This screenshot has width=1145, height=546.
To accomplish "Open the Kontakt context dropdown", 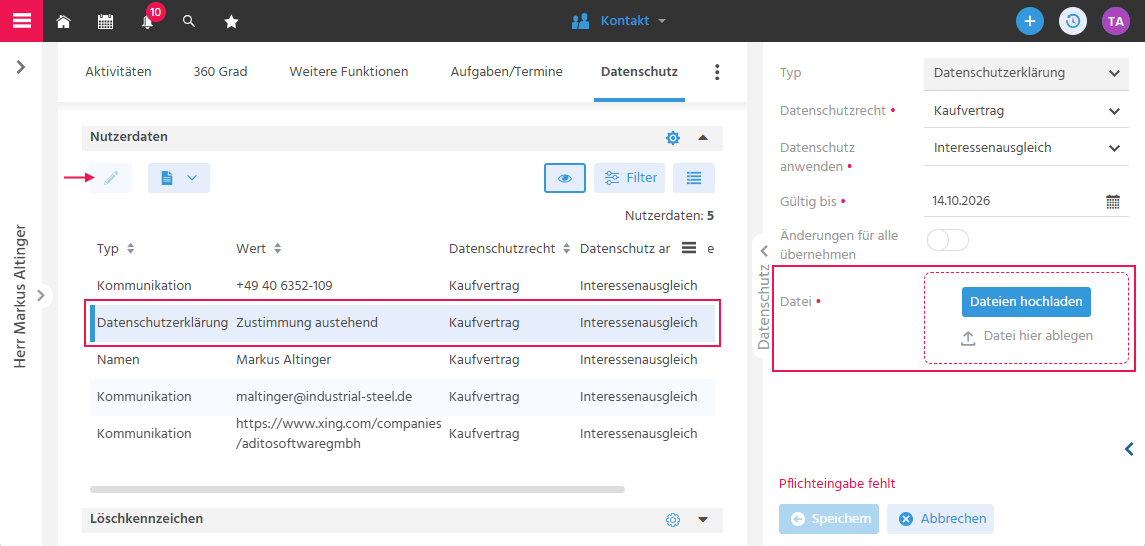I will (x=619, y=21).
